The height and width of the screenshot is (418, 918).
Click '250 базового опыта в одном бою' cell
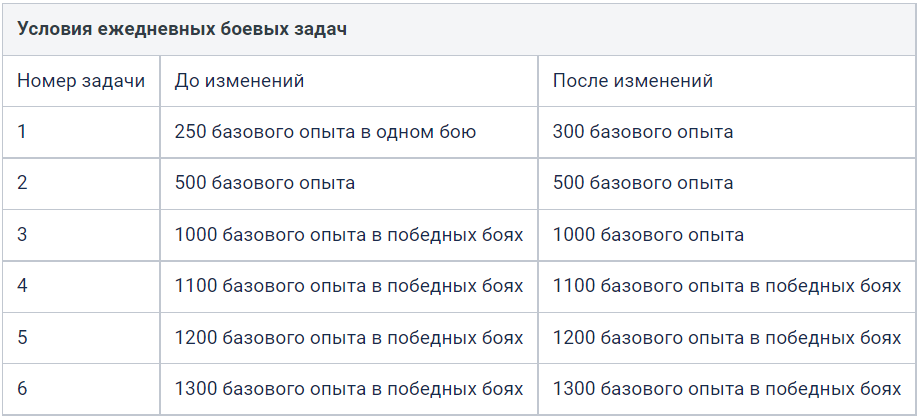[349, 132]
